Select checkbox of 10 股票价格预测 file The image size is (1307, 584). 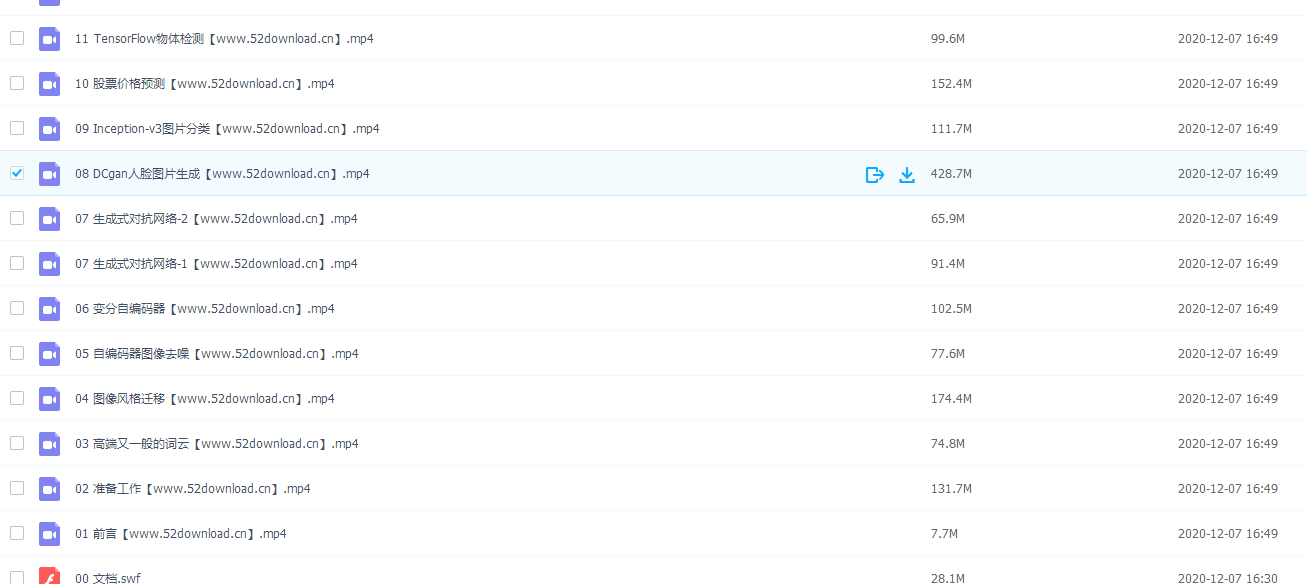tap(17, 83)
